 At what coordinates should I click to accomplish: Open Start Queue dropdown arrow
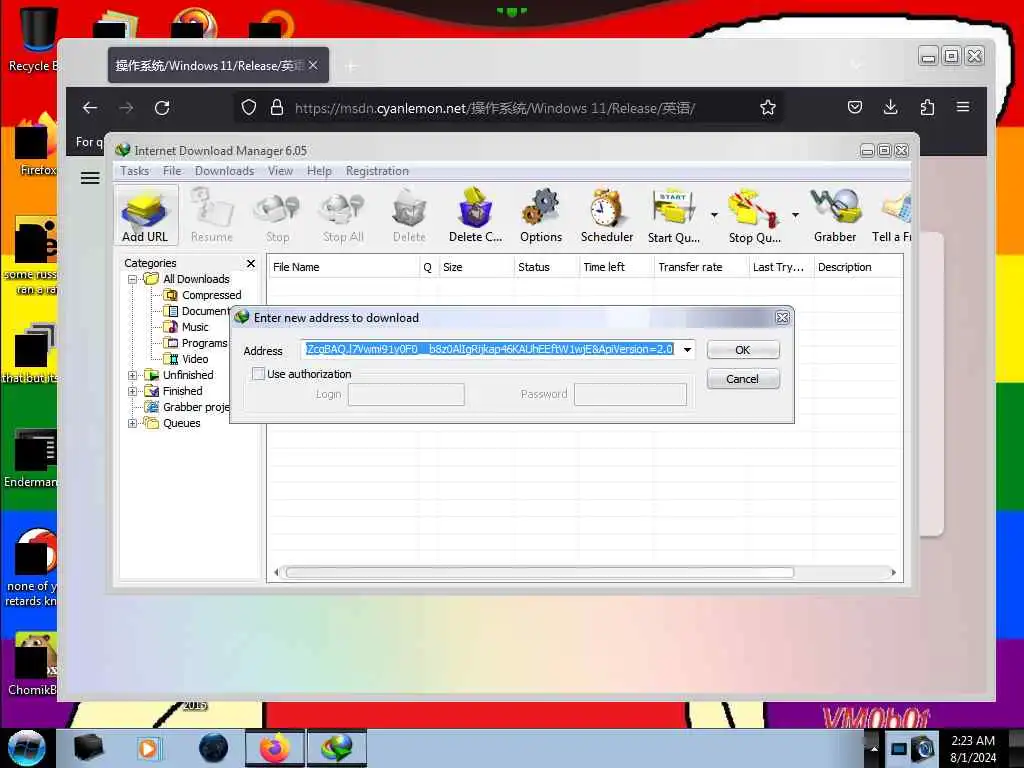coord(714,214)
